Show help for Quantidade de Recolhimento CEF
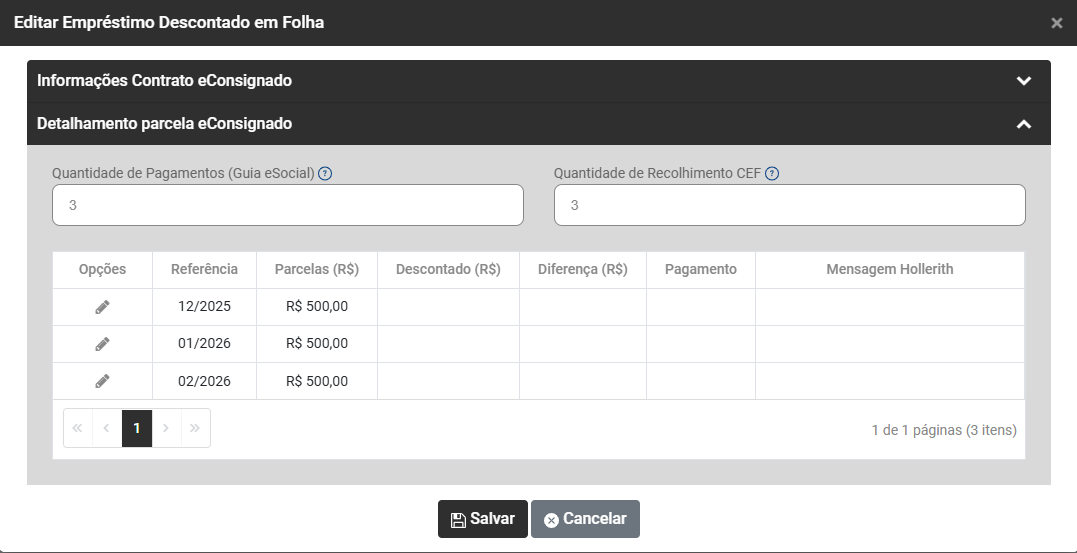The height and width of the screenshot is (553, 1077). point(772,174)
